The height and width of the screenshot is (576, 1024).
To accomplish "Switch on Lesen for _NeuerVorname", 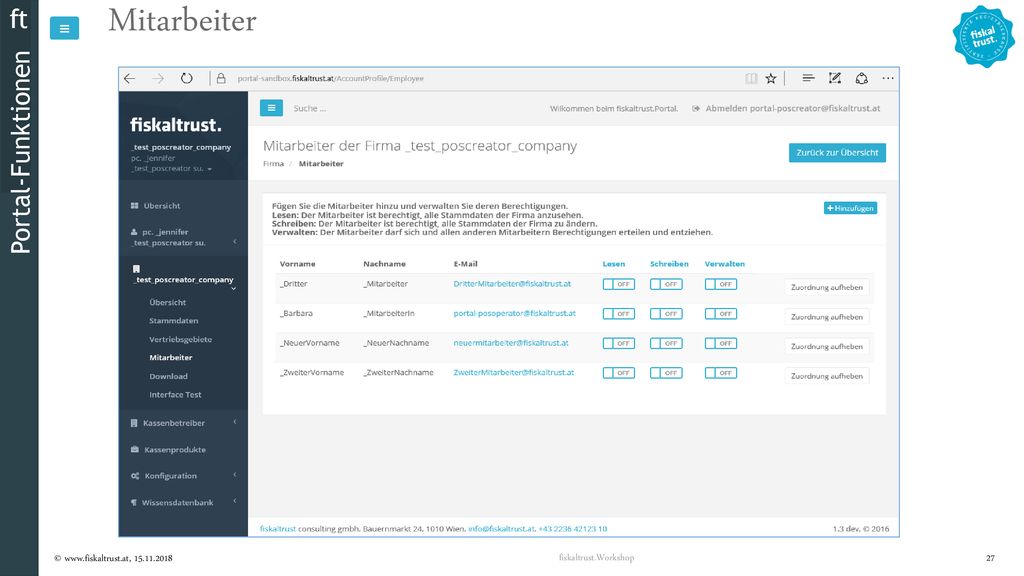I will coord(618,343).
